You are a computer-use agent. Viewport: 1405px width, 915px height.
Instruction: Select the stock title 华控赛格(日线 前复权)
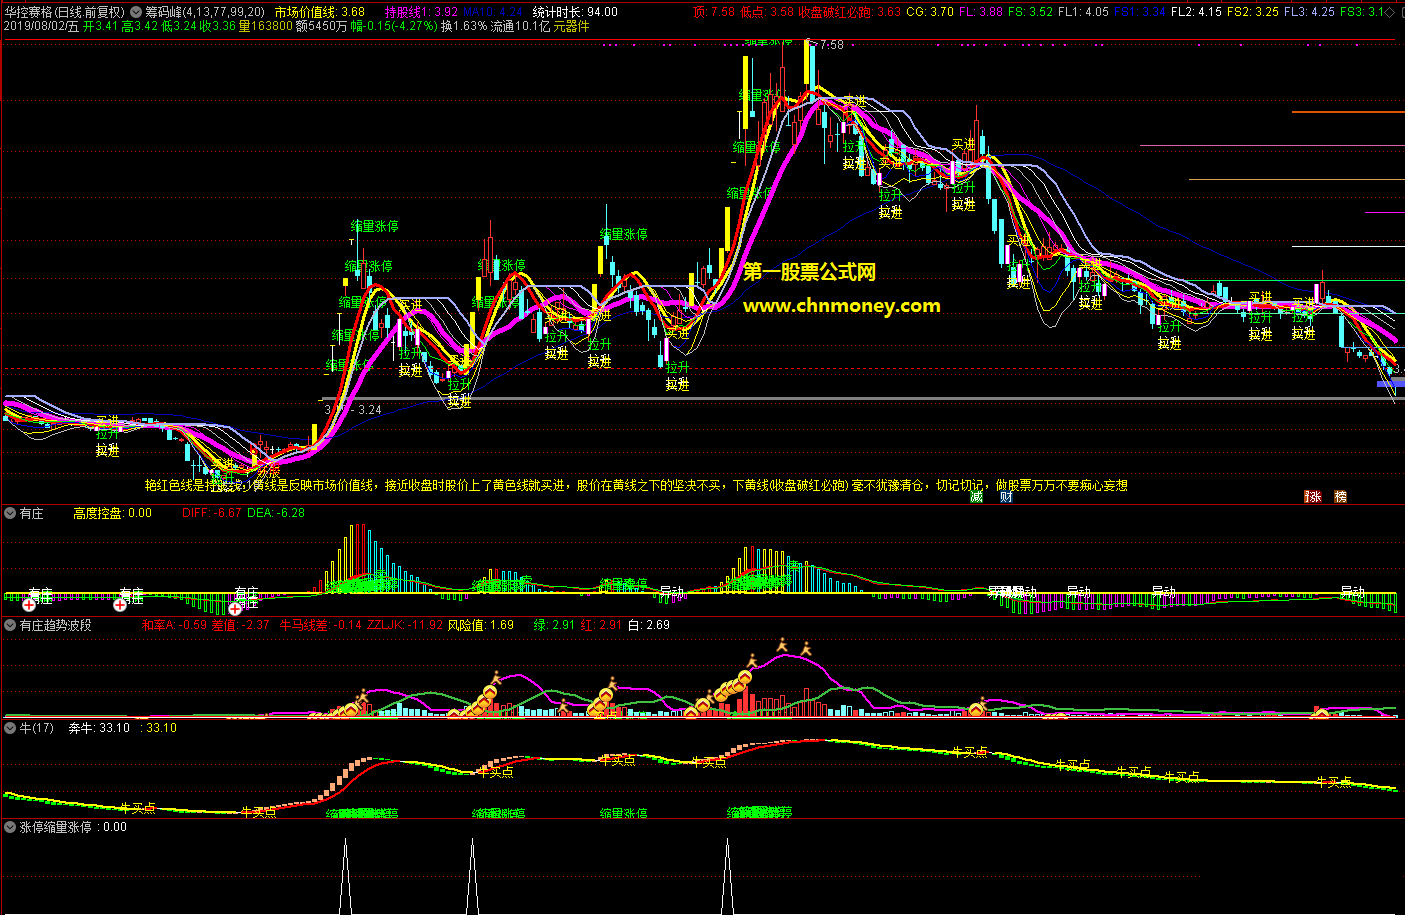click(x=64, y=12)
